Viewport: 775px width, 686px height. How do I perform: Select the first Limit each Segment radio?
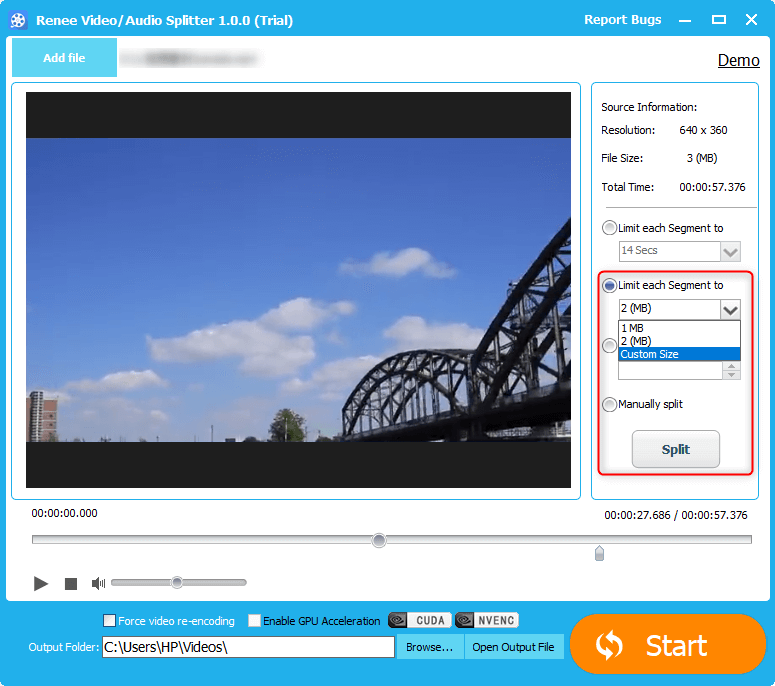(609, 228)
